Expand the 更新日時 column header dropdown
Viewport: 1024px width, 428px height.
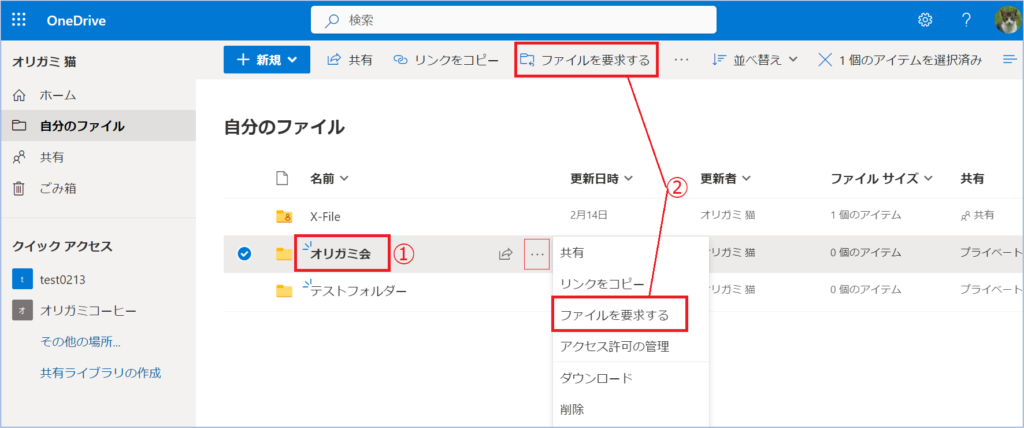tap(602, 179)
